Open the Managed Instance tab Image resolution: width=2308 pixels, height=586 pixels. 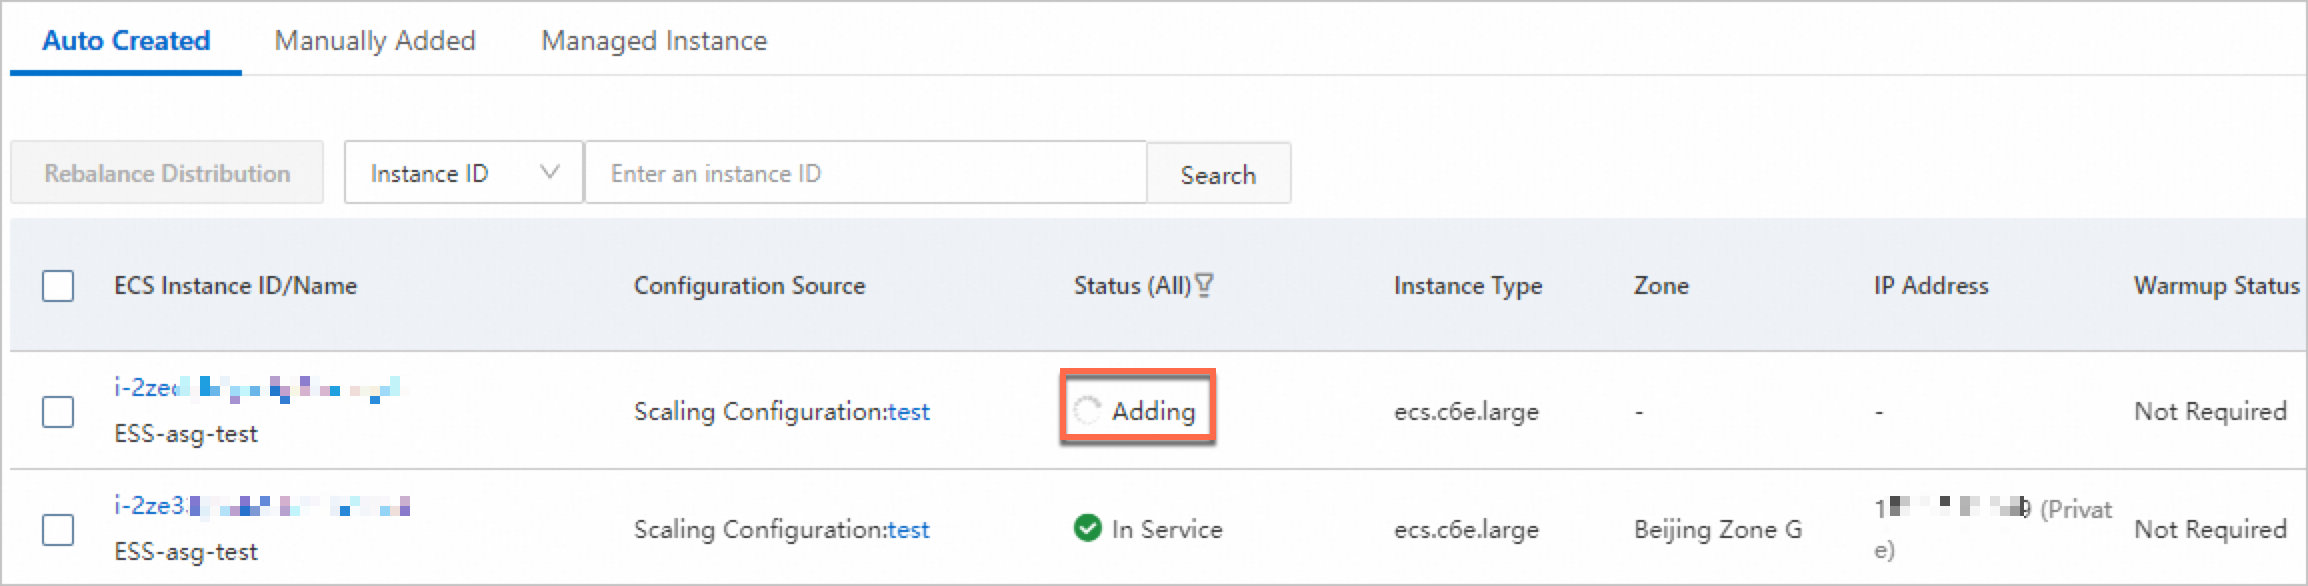[x=654, y=41]
